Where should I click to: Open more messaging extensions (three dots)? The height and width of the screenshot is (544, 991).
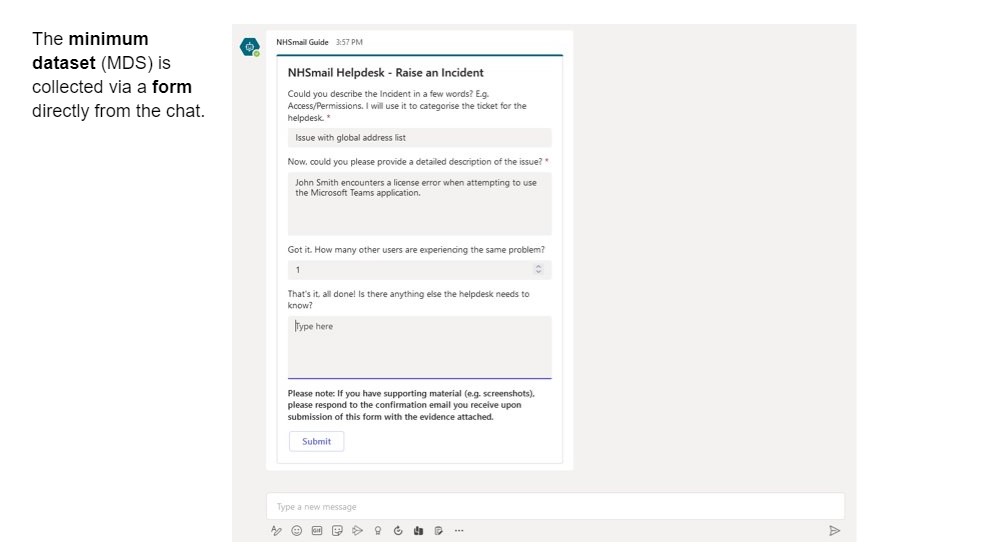[x=459, y=531]
